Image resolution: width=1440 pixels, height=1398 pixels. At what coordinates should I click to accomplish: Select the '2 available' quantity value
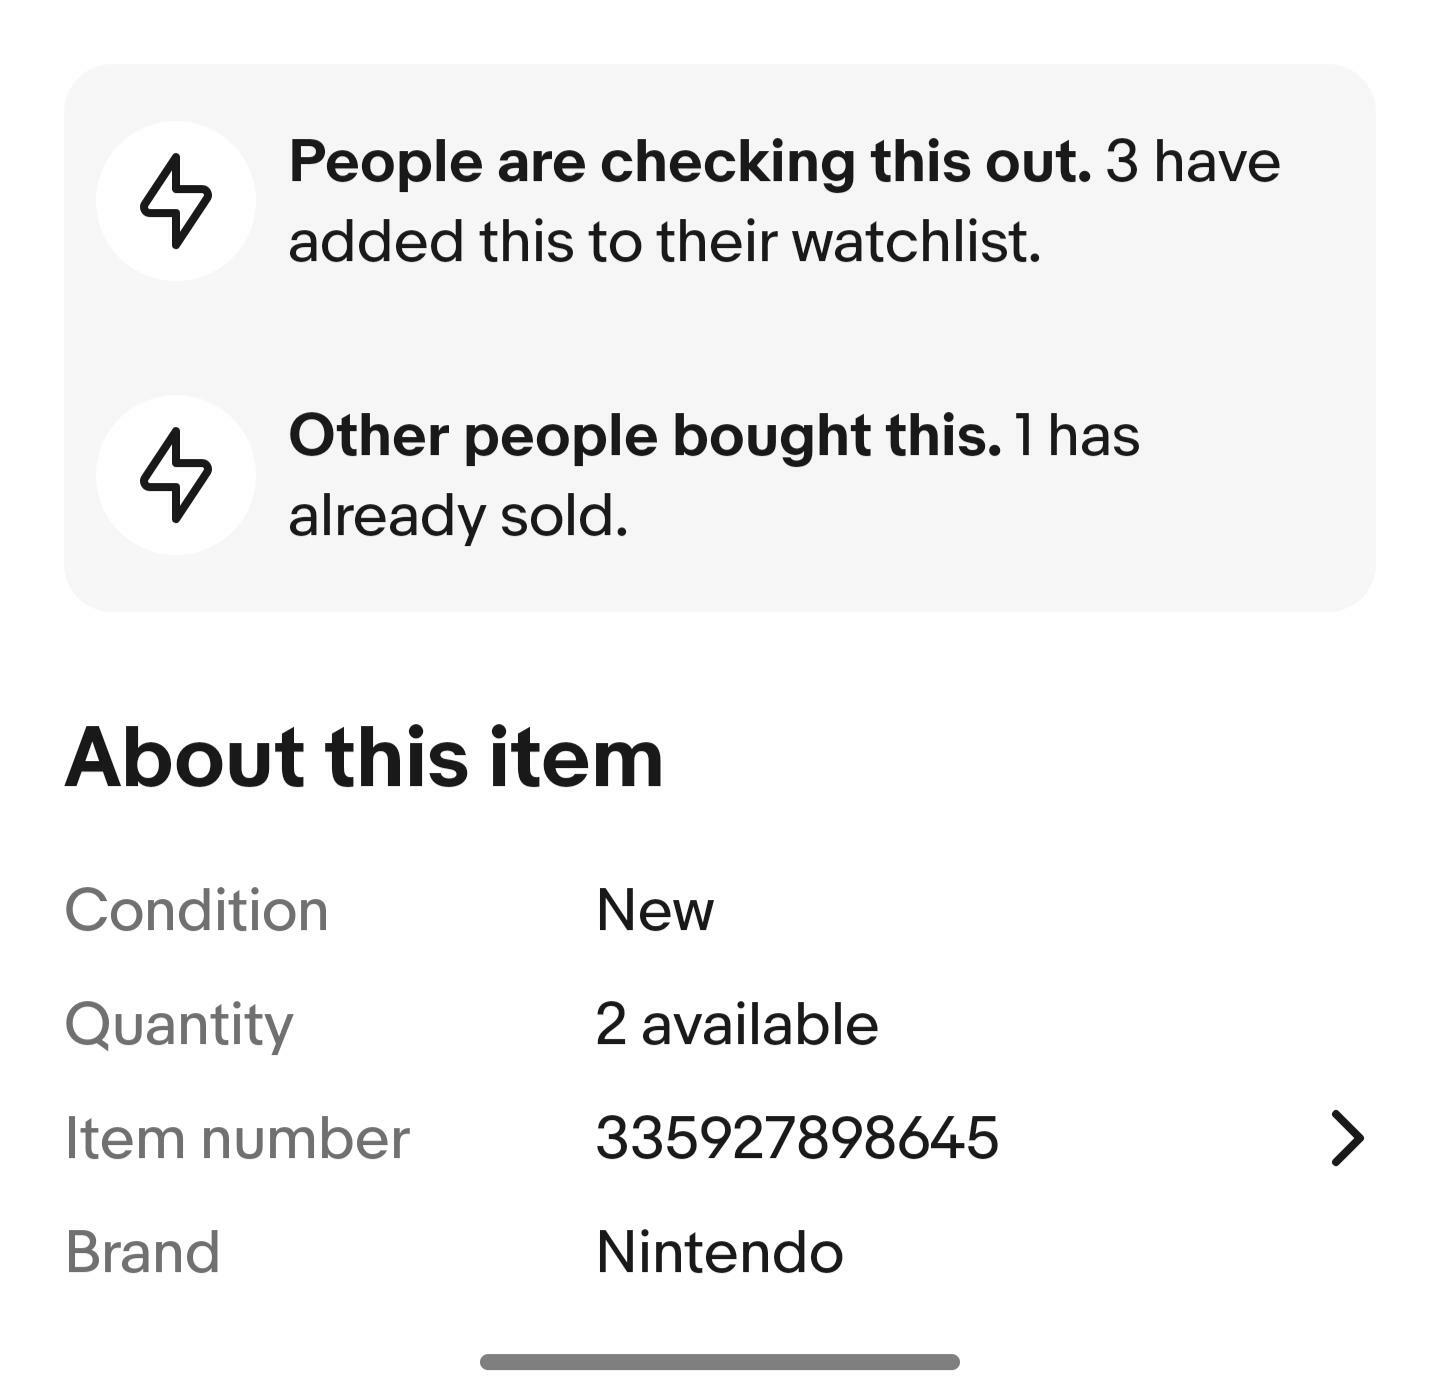tap(737, 1024)
